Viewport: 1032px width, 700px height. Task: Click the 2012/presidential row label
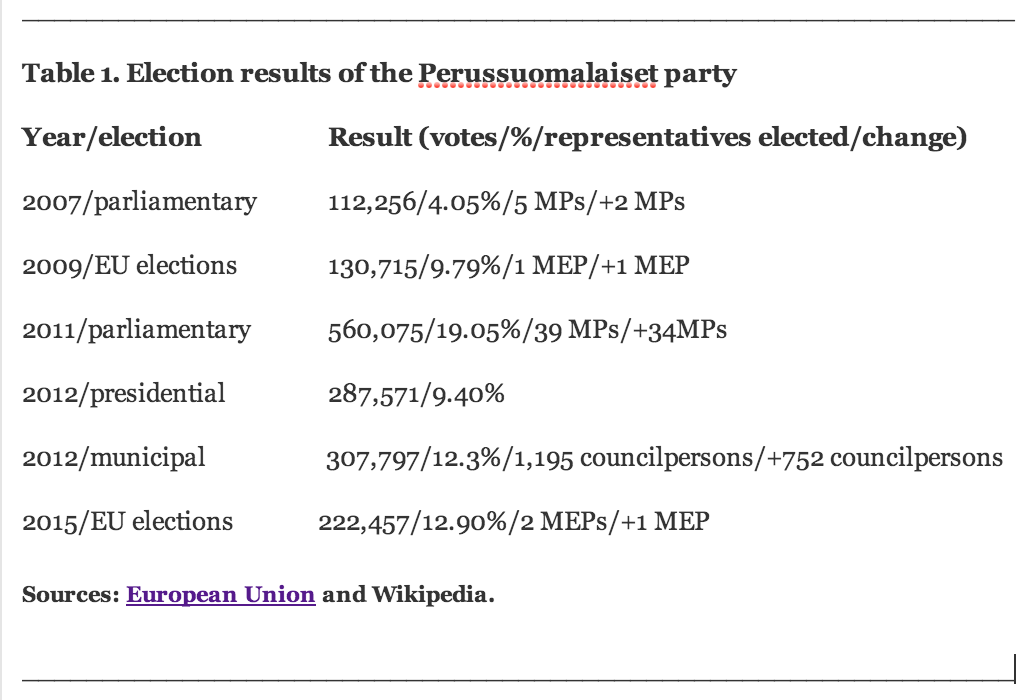124,393
